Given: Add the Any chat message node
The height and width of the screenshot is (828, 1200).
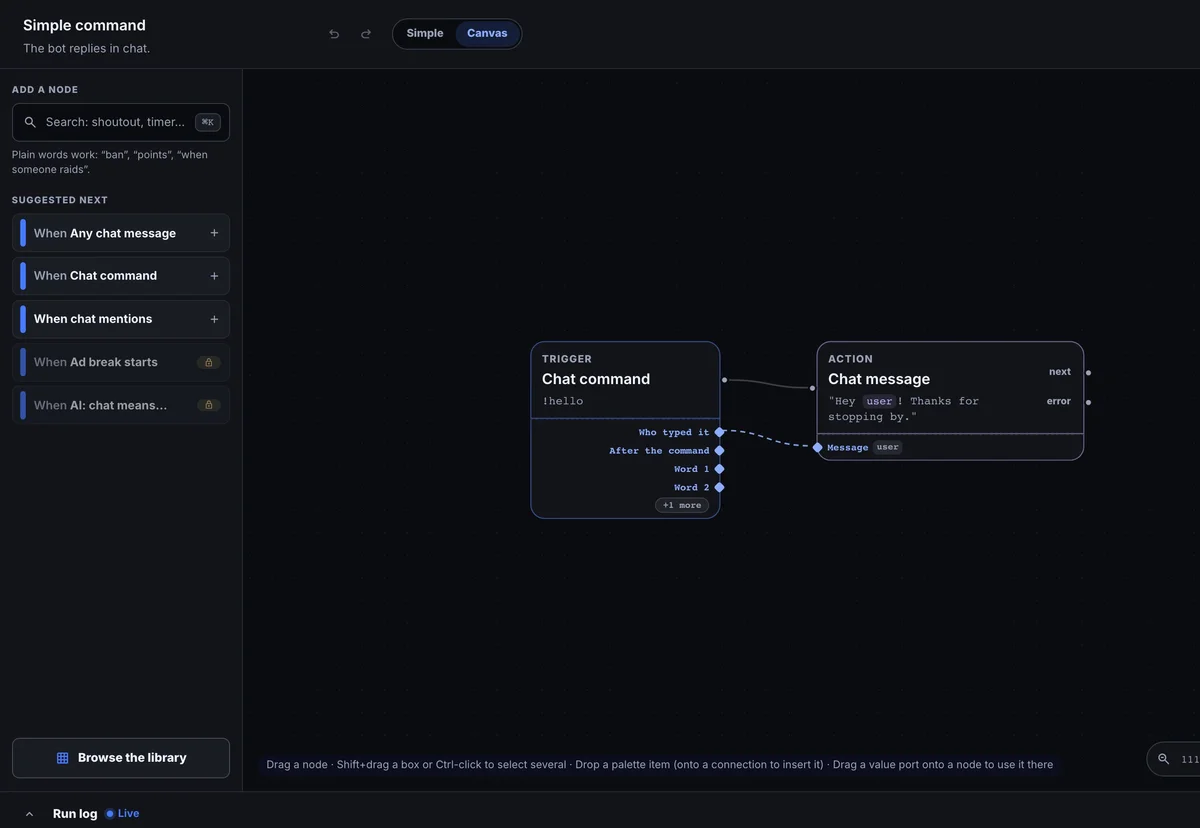Looking at the screenshot, I should pyautogui.click(x=121, y=233).
